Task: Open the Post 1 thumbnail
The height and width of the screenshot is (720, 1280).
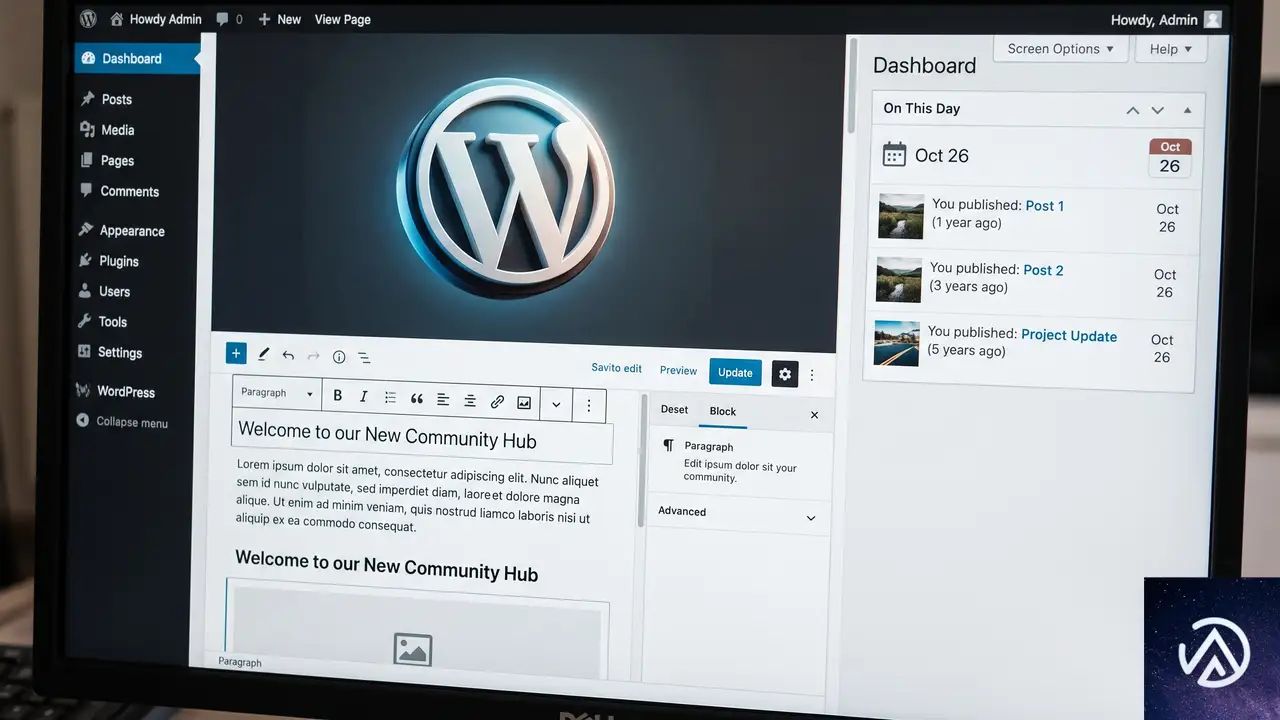Action: click(x=901, y=216)
